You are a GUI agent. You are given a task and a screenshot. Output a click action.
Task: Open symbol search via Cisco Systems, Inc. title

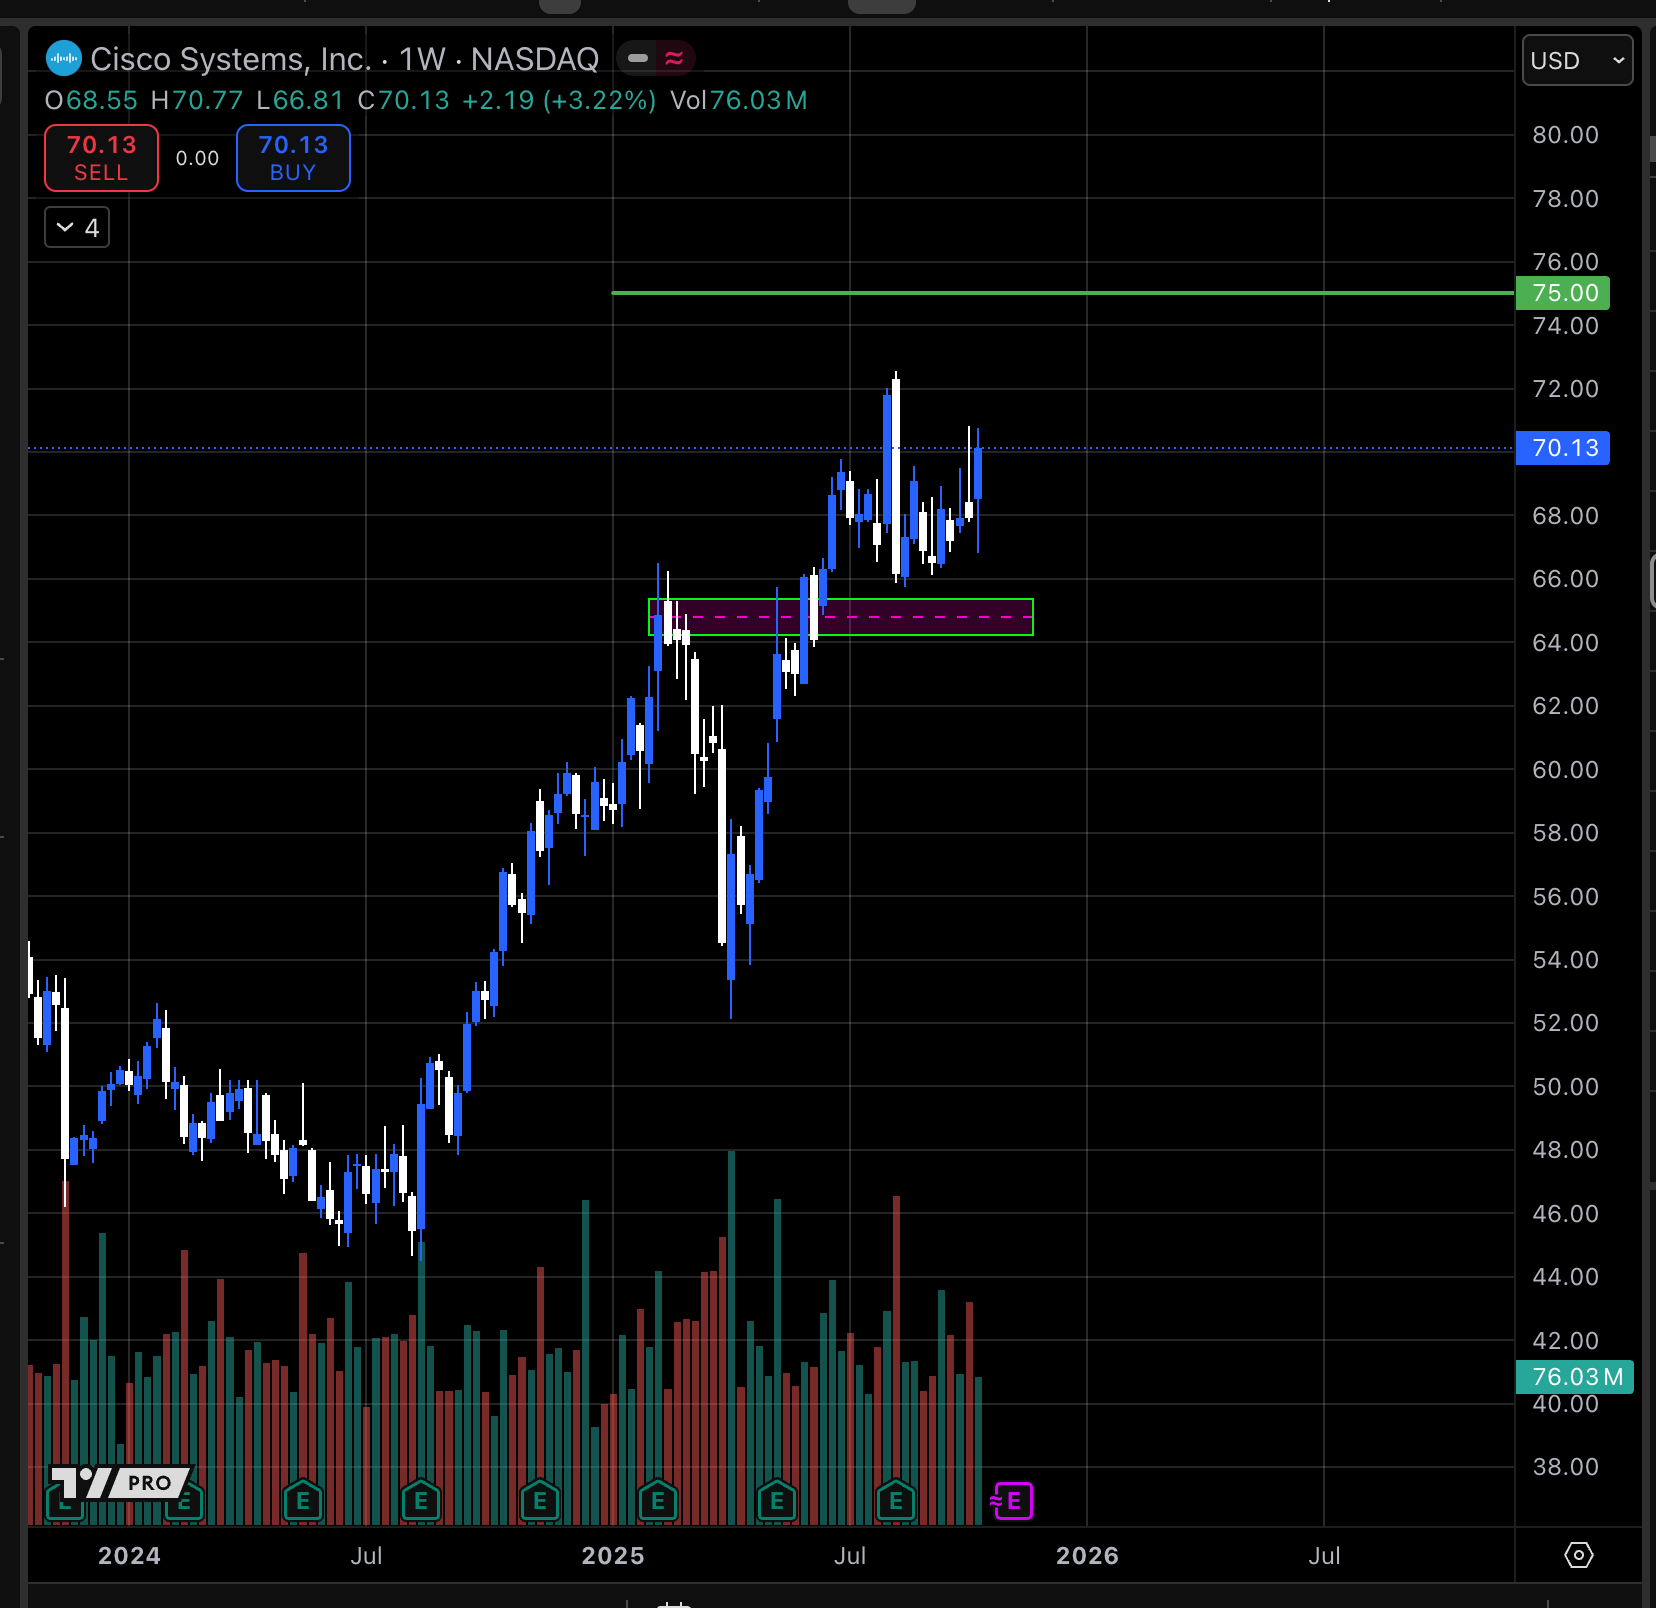231,59
